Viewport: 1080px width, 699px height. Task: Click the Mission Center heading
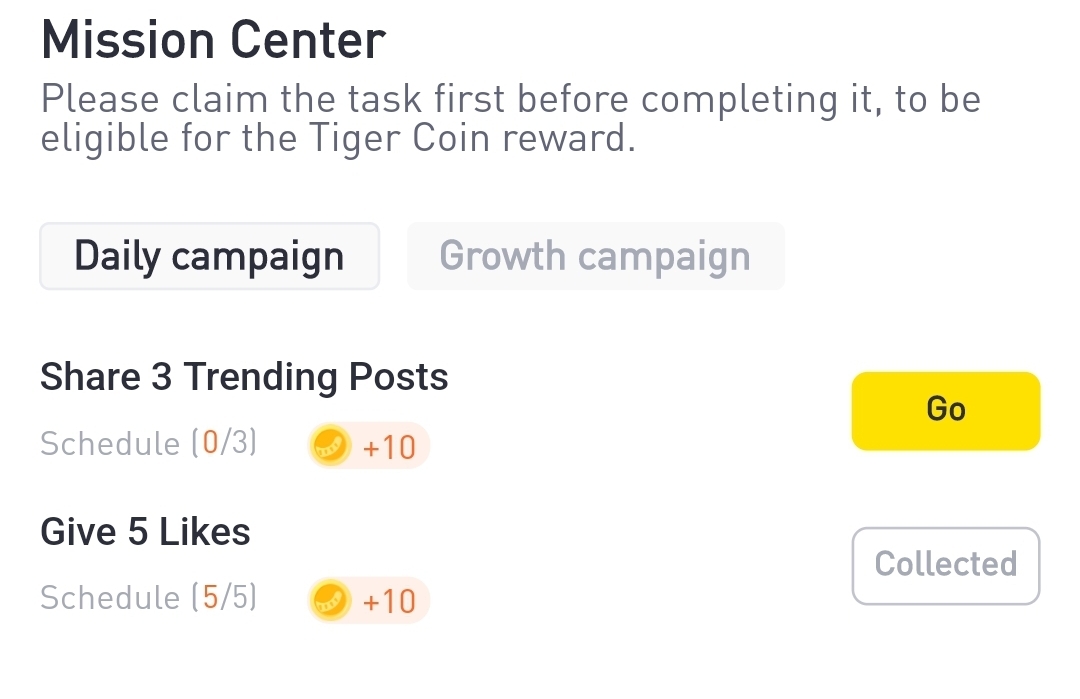click(x=212, y=41)
